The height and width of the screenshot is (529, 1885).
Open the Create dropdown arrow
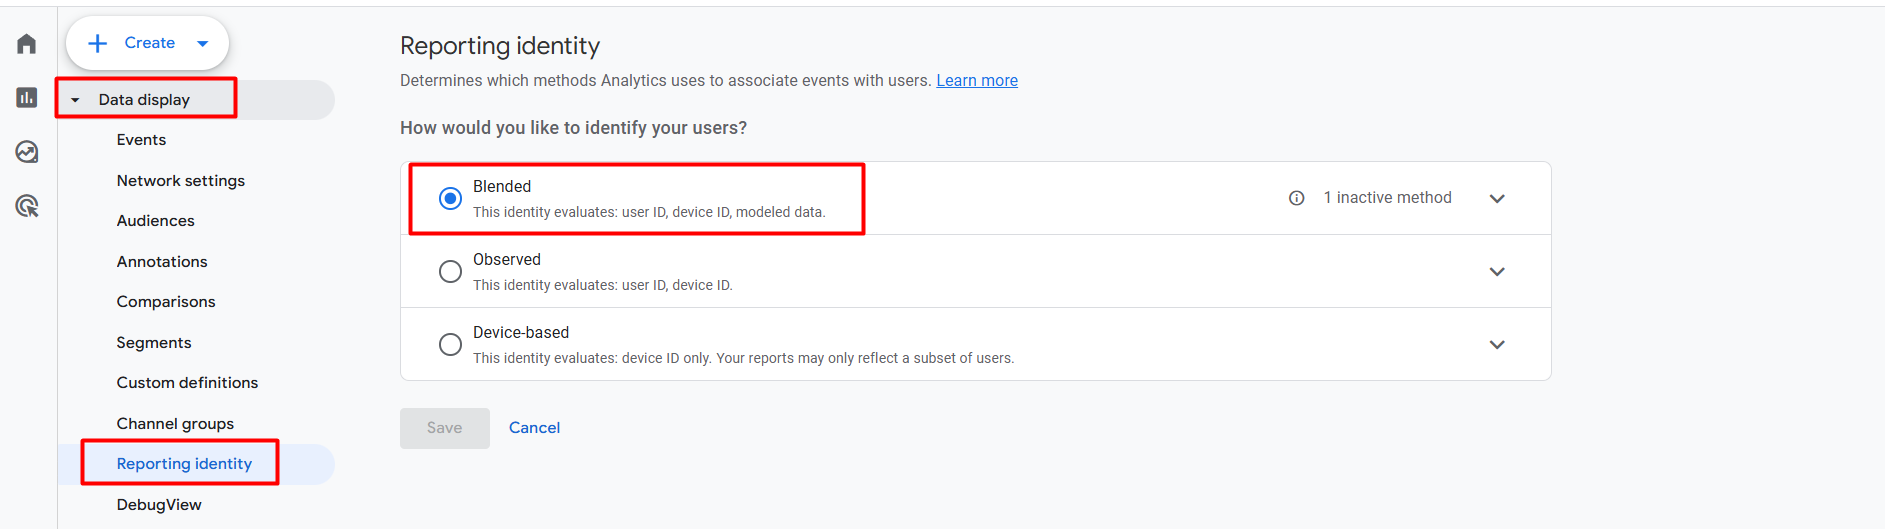203,43
